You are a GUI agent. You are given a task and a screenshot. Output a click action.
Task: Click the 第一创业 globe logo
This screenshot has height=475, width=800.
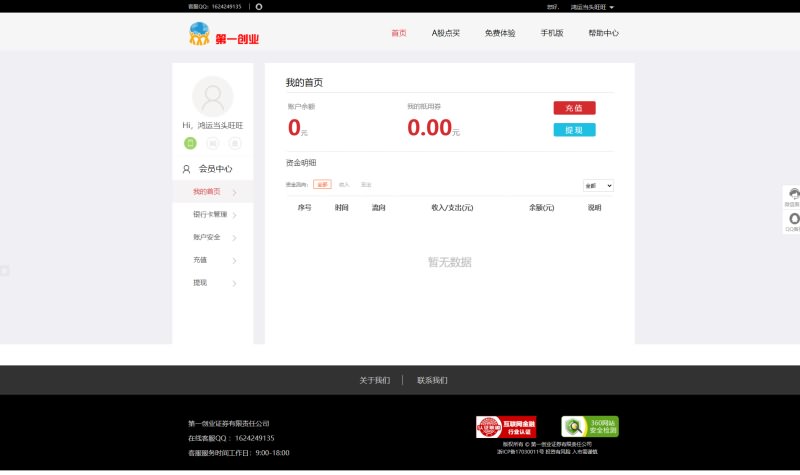199,34
